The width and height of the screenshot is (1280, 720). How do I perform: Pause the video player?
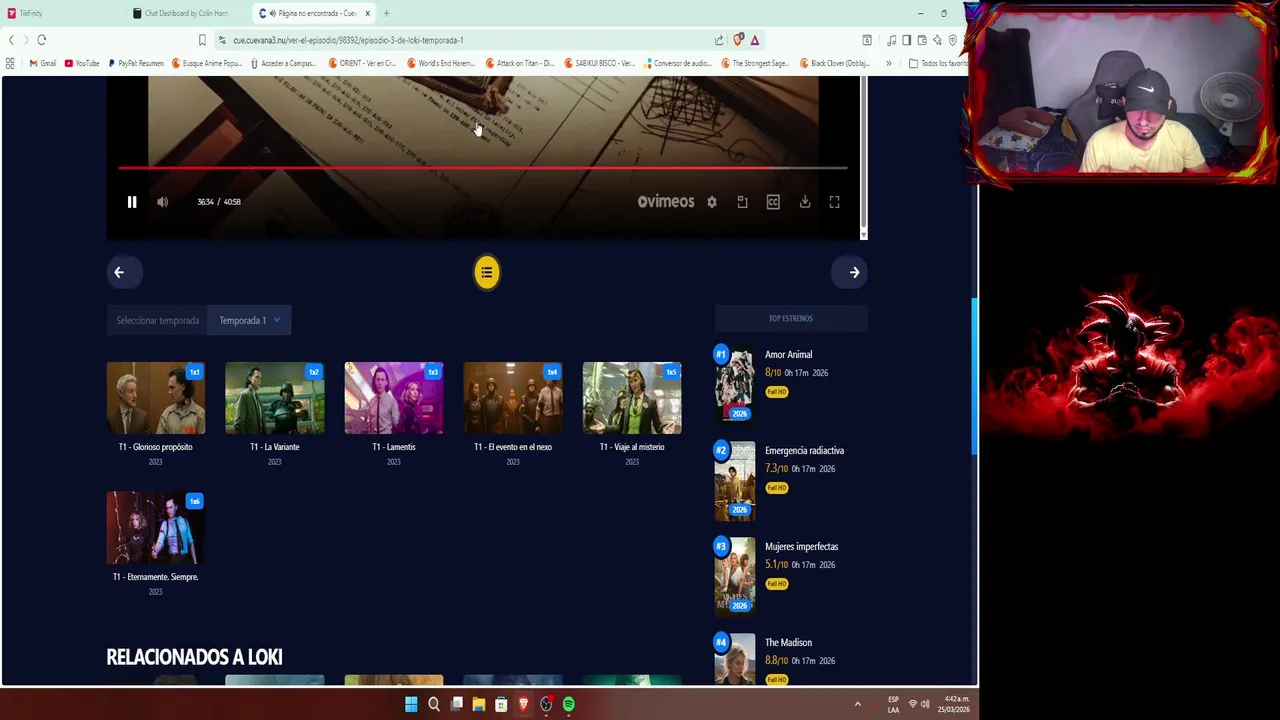click(132, 202)
